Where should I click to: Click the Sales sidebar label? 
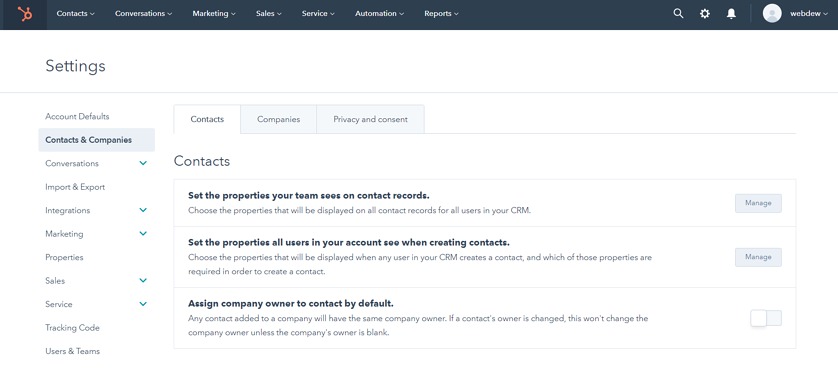(x=55, y=281)
